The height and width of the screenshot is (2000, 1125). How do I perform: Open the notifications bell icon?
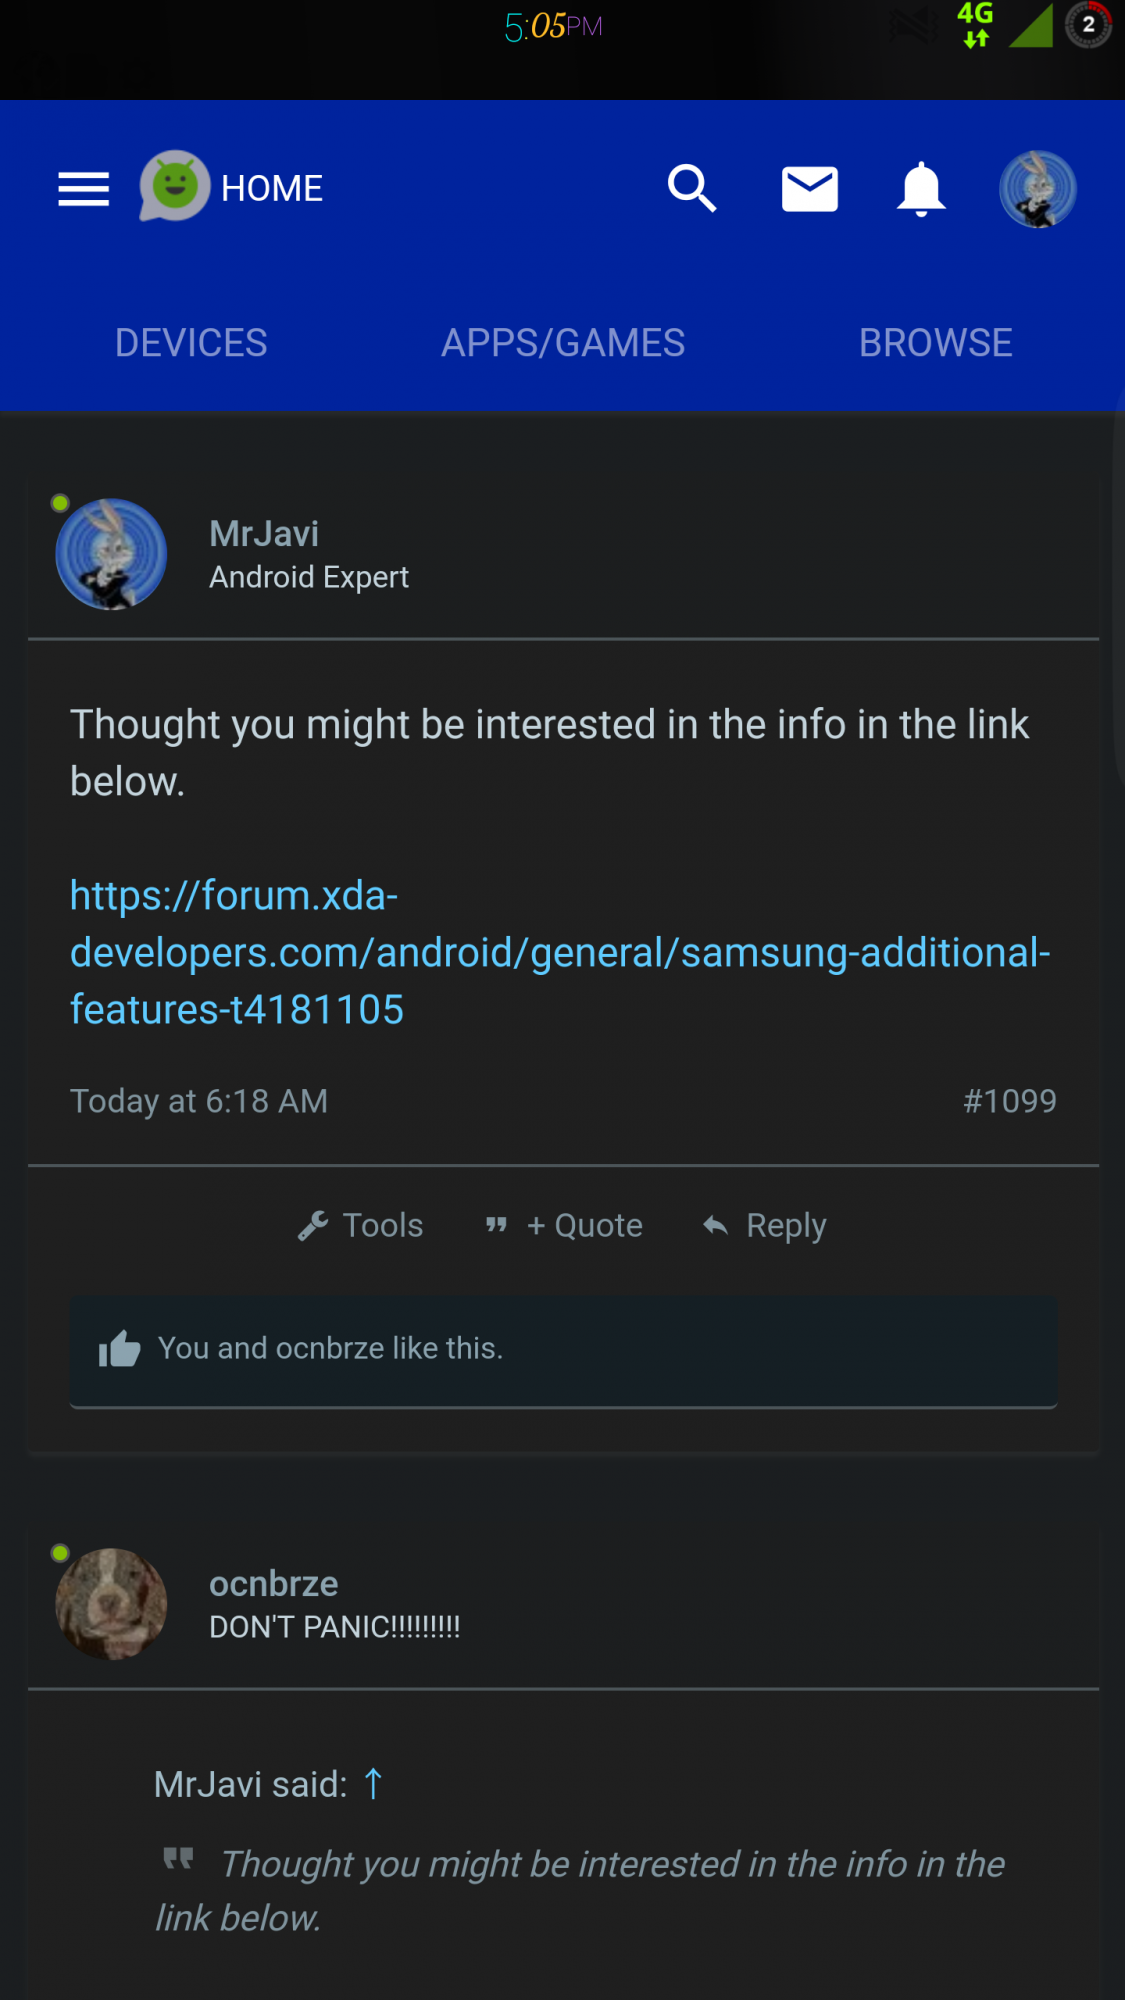pyautogui.click(x=921, y=189)
